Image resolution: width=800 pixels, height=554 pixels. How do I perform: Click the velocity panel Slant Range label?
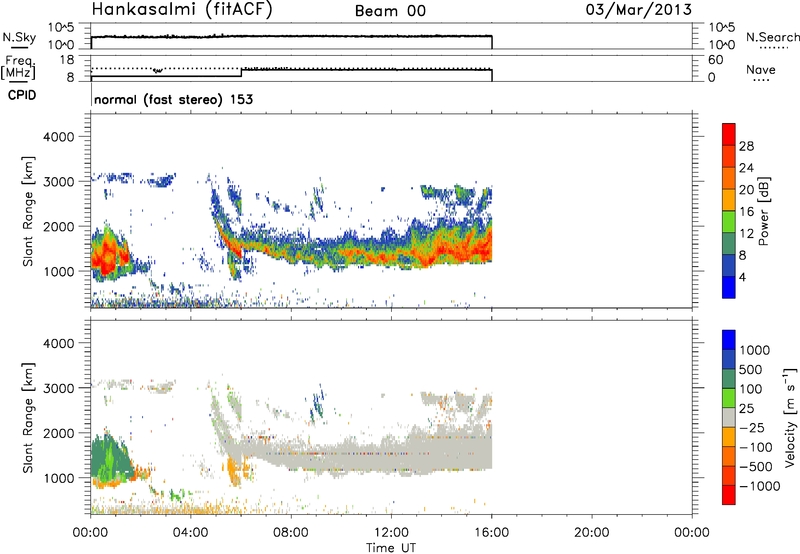pos(28,417)
